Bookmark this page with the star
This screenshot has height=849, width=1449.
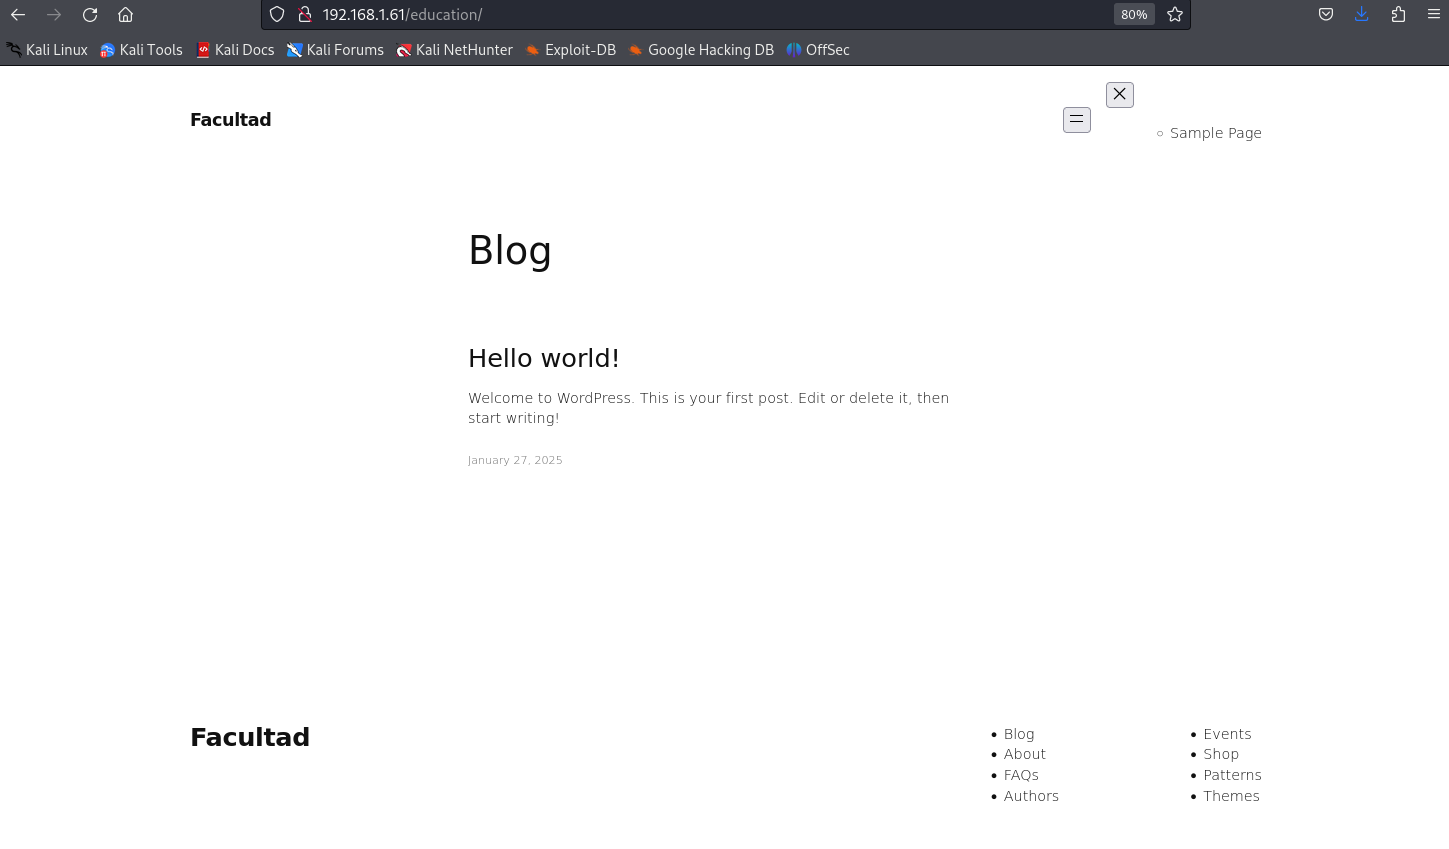pos(1175,15)
